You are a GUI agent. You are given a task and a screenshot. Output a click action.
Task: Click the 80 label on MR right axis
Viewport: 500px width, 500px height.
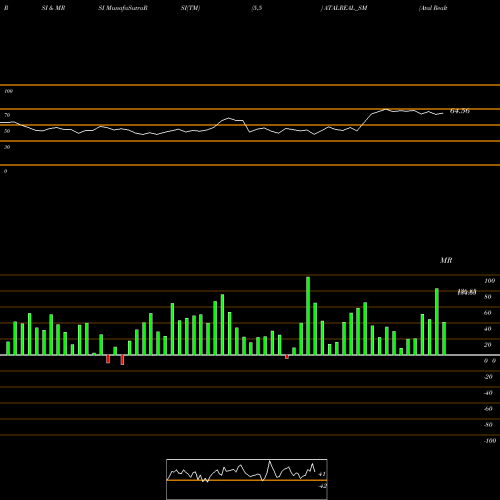click(x=488, y=297)
